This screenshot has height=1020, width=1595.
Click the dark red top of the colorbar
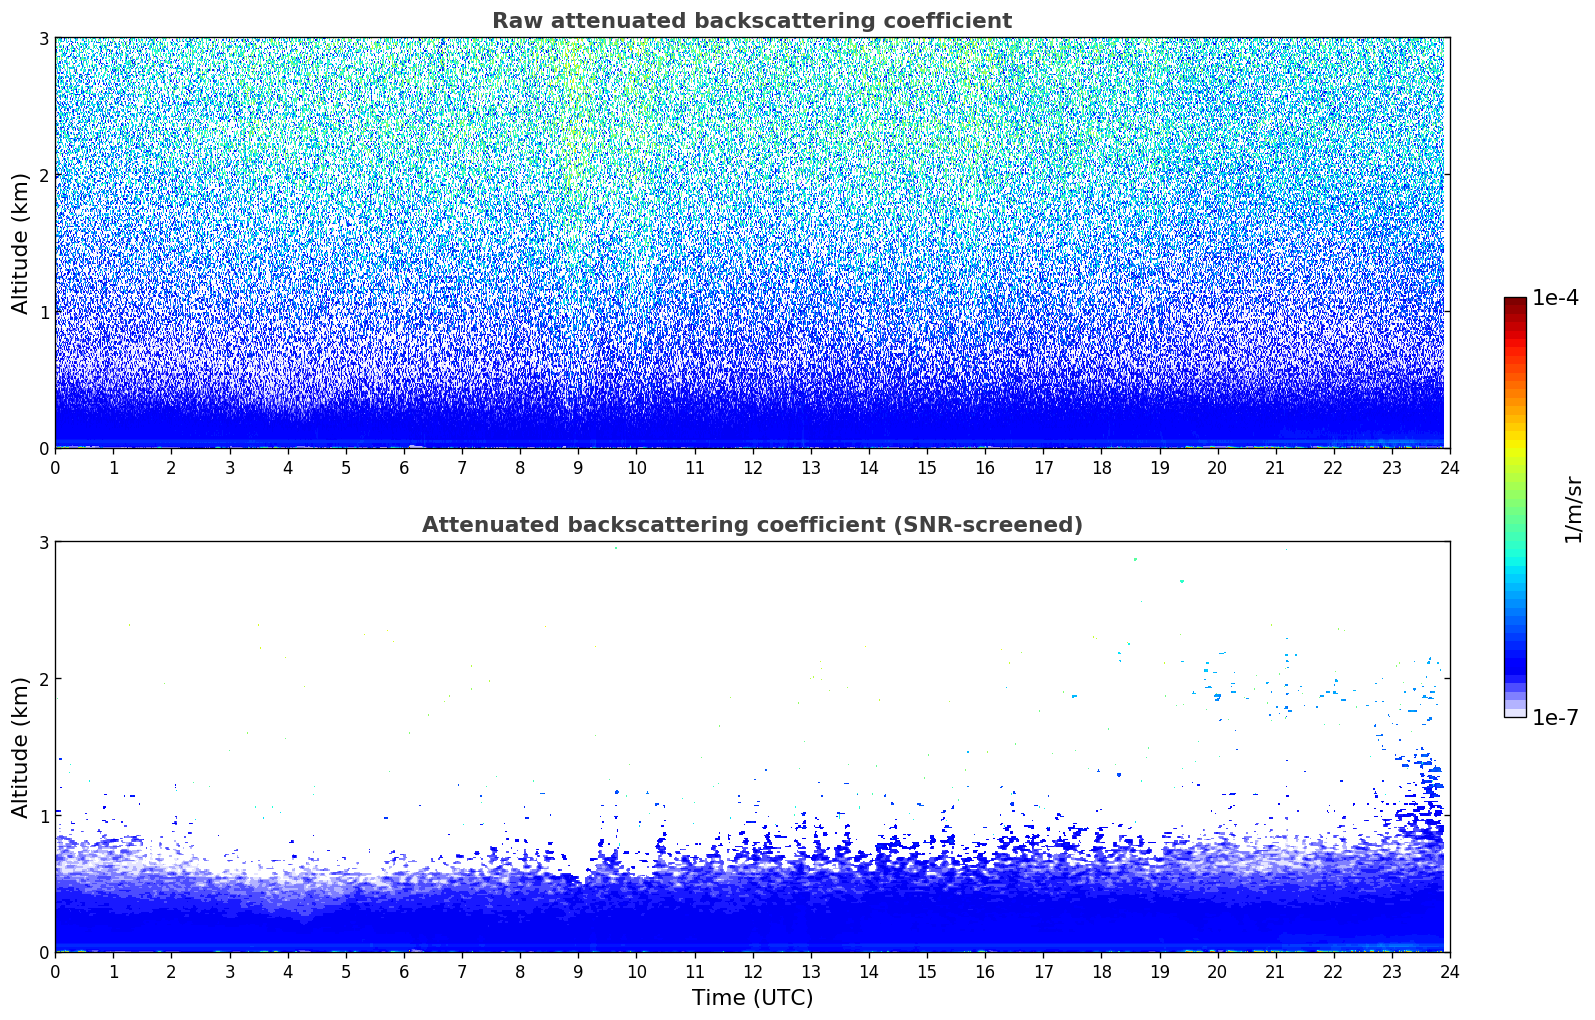pos(1515,304)
